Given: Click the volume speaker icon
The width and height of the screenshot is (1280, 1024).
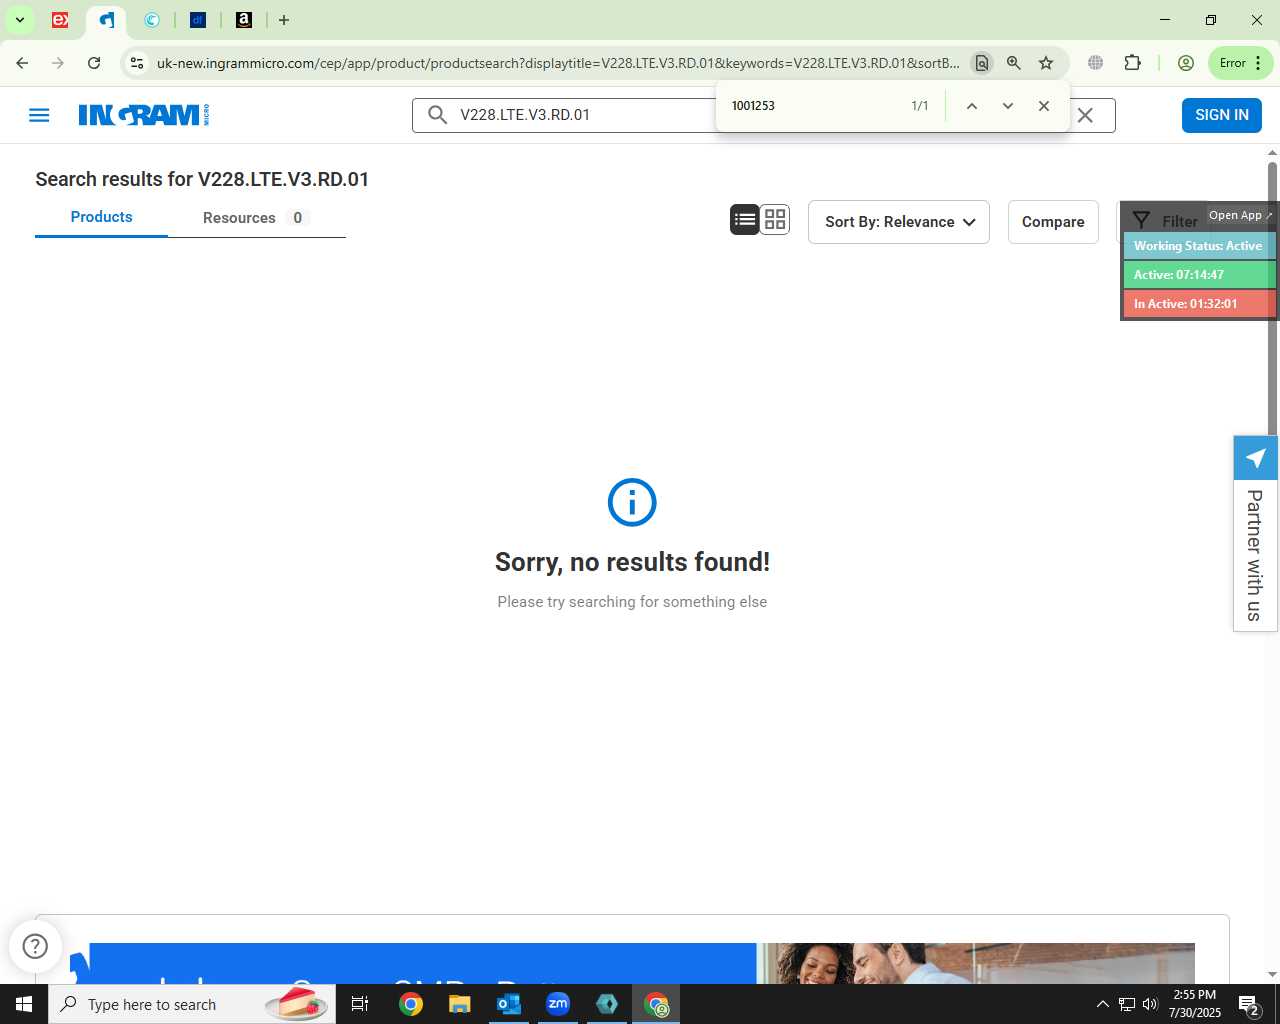Looking at the screenshot, I should tap(1150, 1004).
